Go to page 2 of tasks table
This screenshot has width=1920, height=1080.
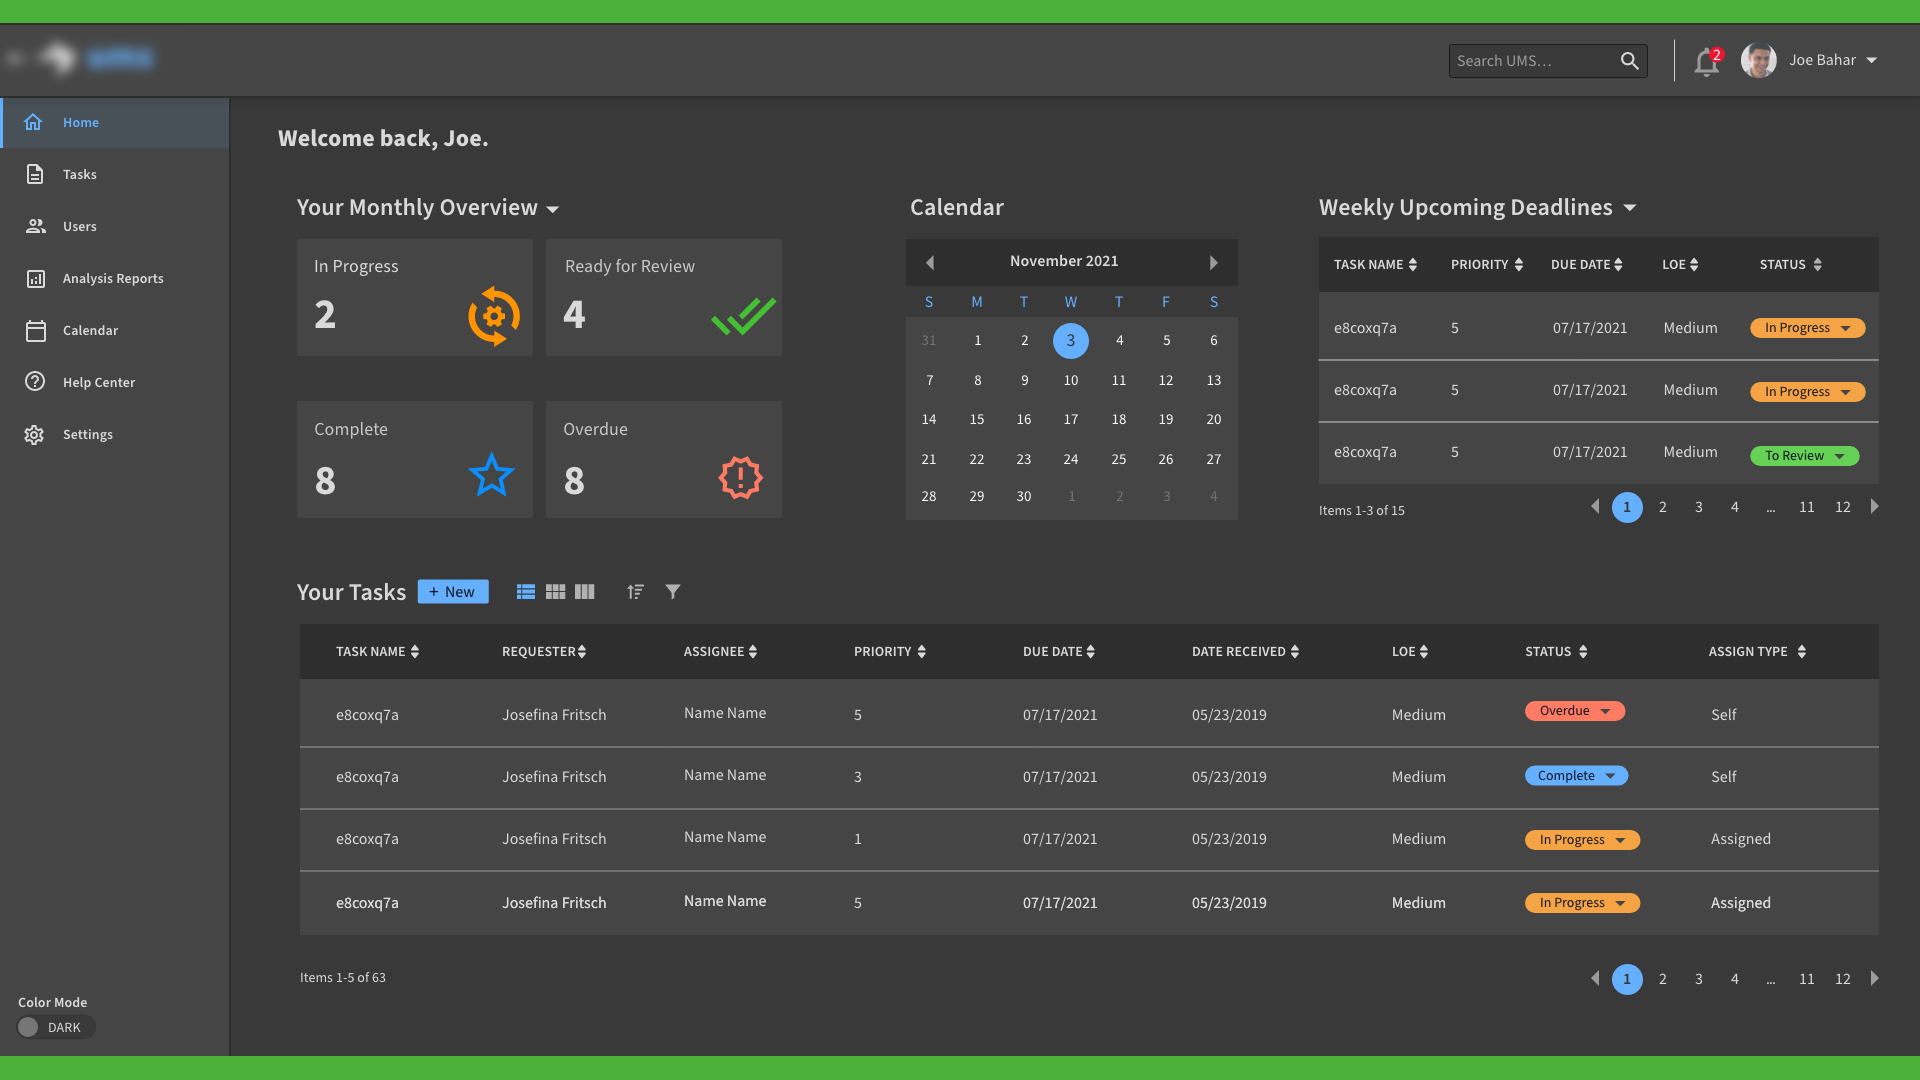click(1662, 979)
